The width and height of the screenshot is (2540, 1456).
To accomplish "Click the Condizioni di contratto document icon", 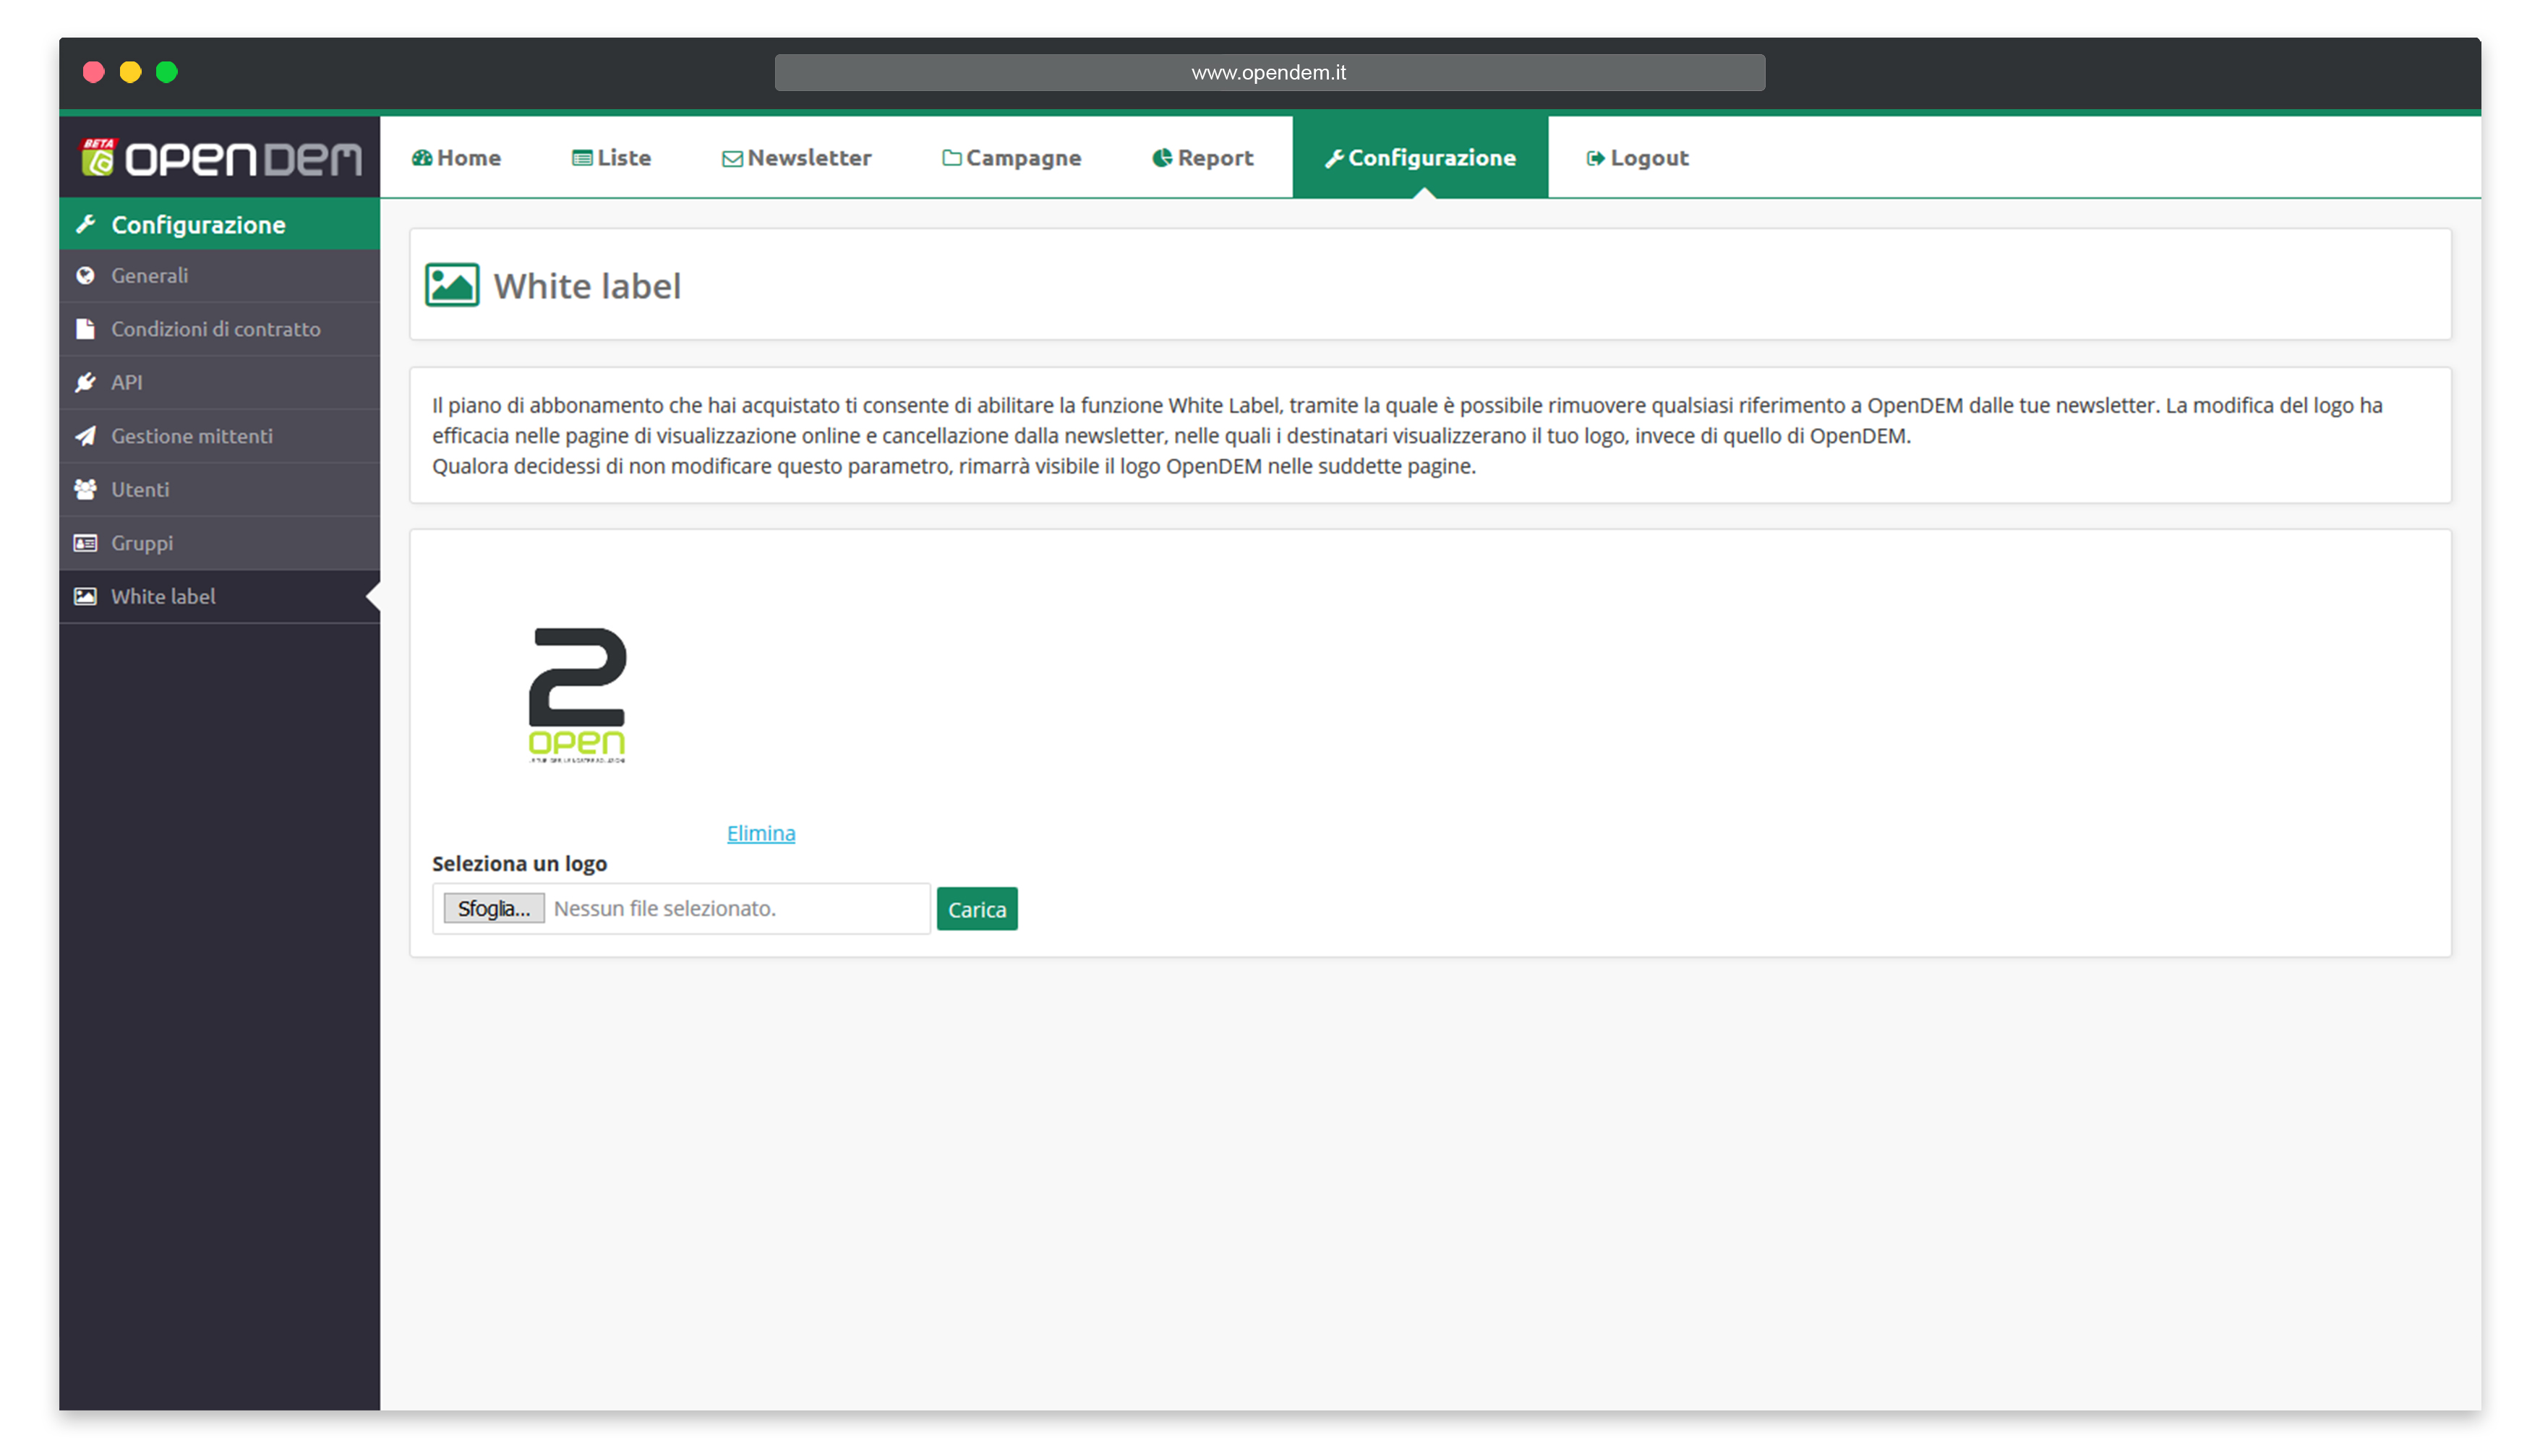I will pos(86,329).
